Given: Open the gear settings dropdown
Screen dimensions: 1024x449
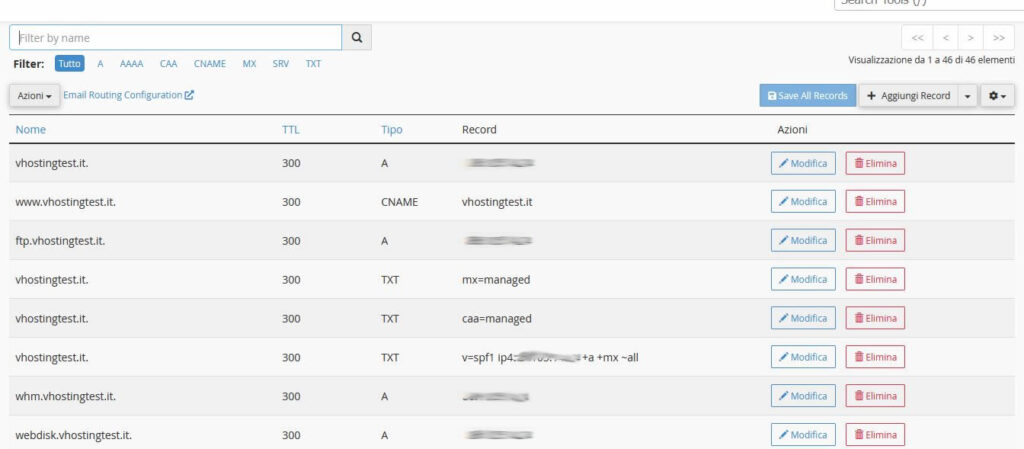Looking at the screenshot, I should 997,96.
